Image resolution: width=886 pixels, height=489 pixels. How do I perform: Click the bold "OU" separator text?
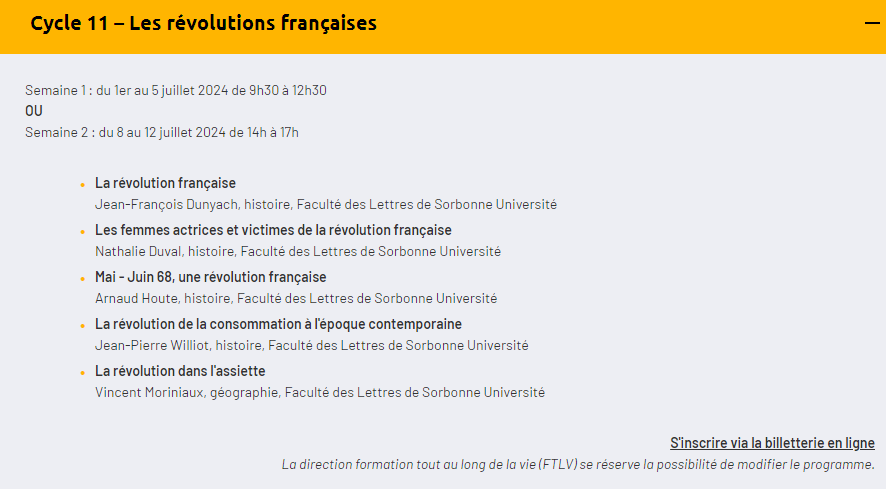(34, 111)
